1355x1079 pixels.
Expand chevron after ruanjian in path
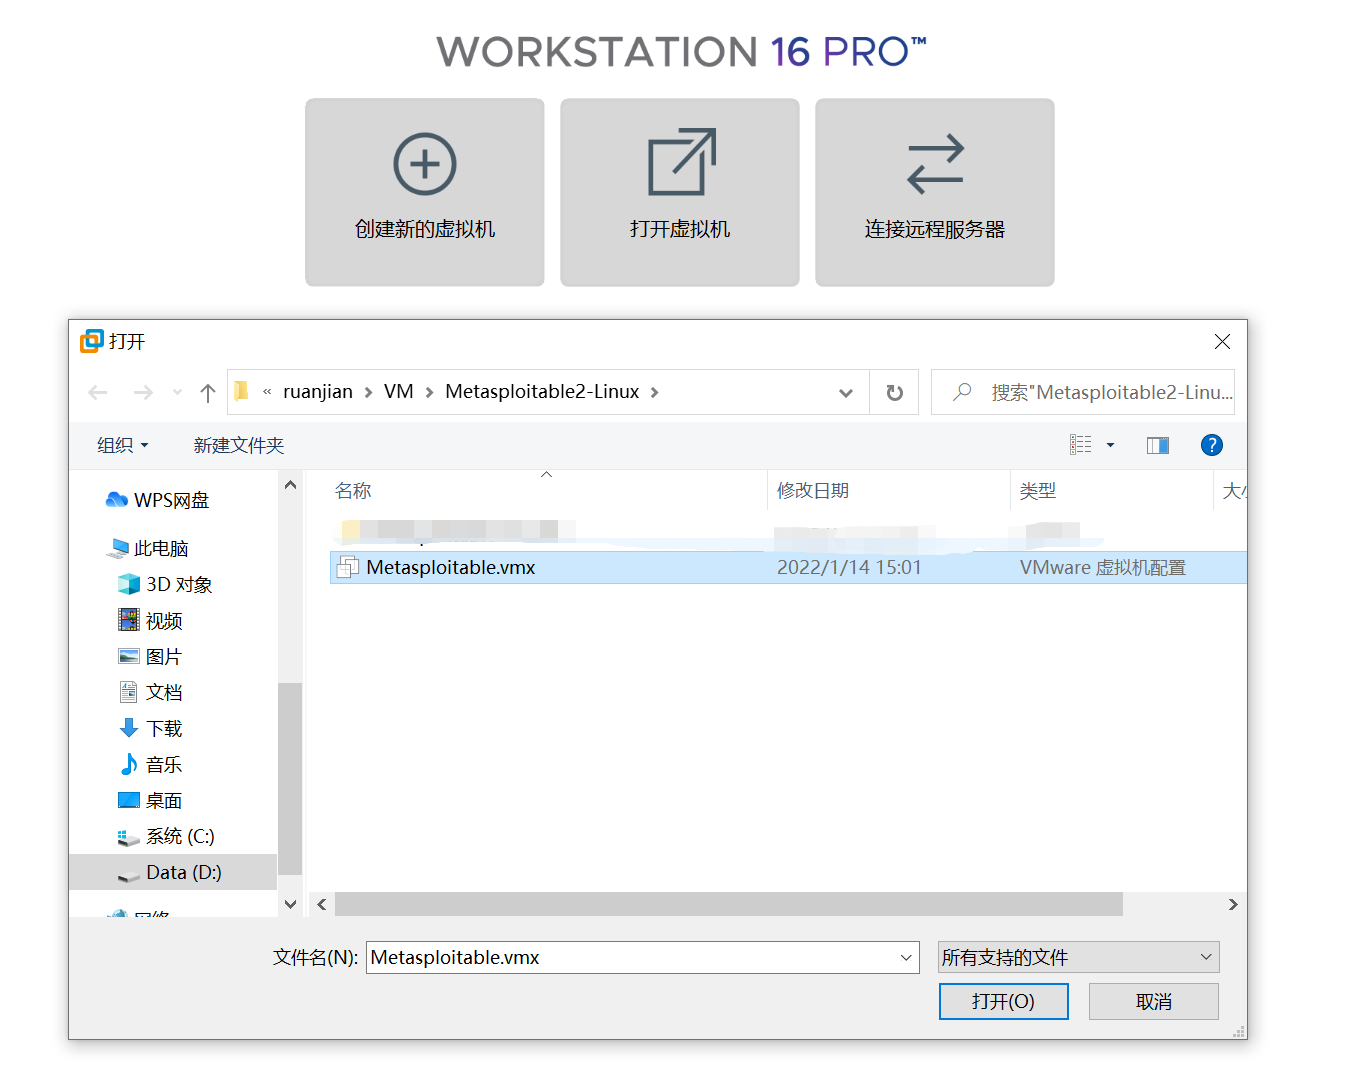[368, 392]
